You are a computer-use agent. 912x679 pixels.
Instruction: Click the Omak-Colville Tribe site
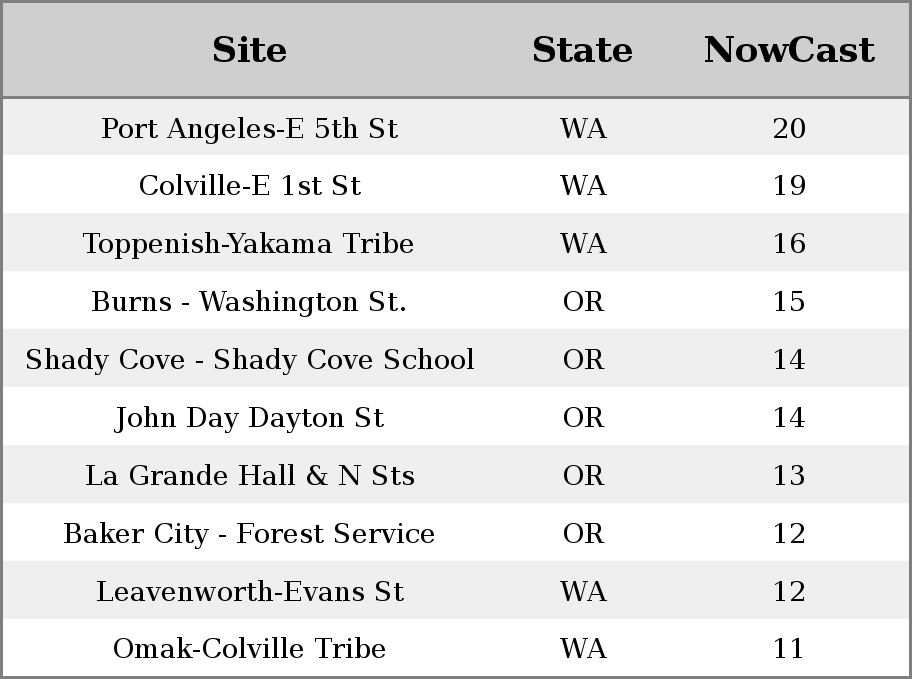[x=249, y=648]
